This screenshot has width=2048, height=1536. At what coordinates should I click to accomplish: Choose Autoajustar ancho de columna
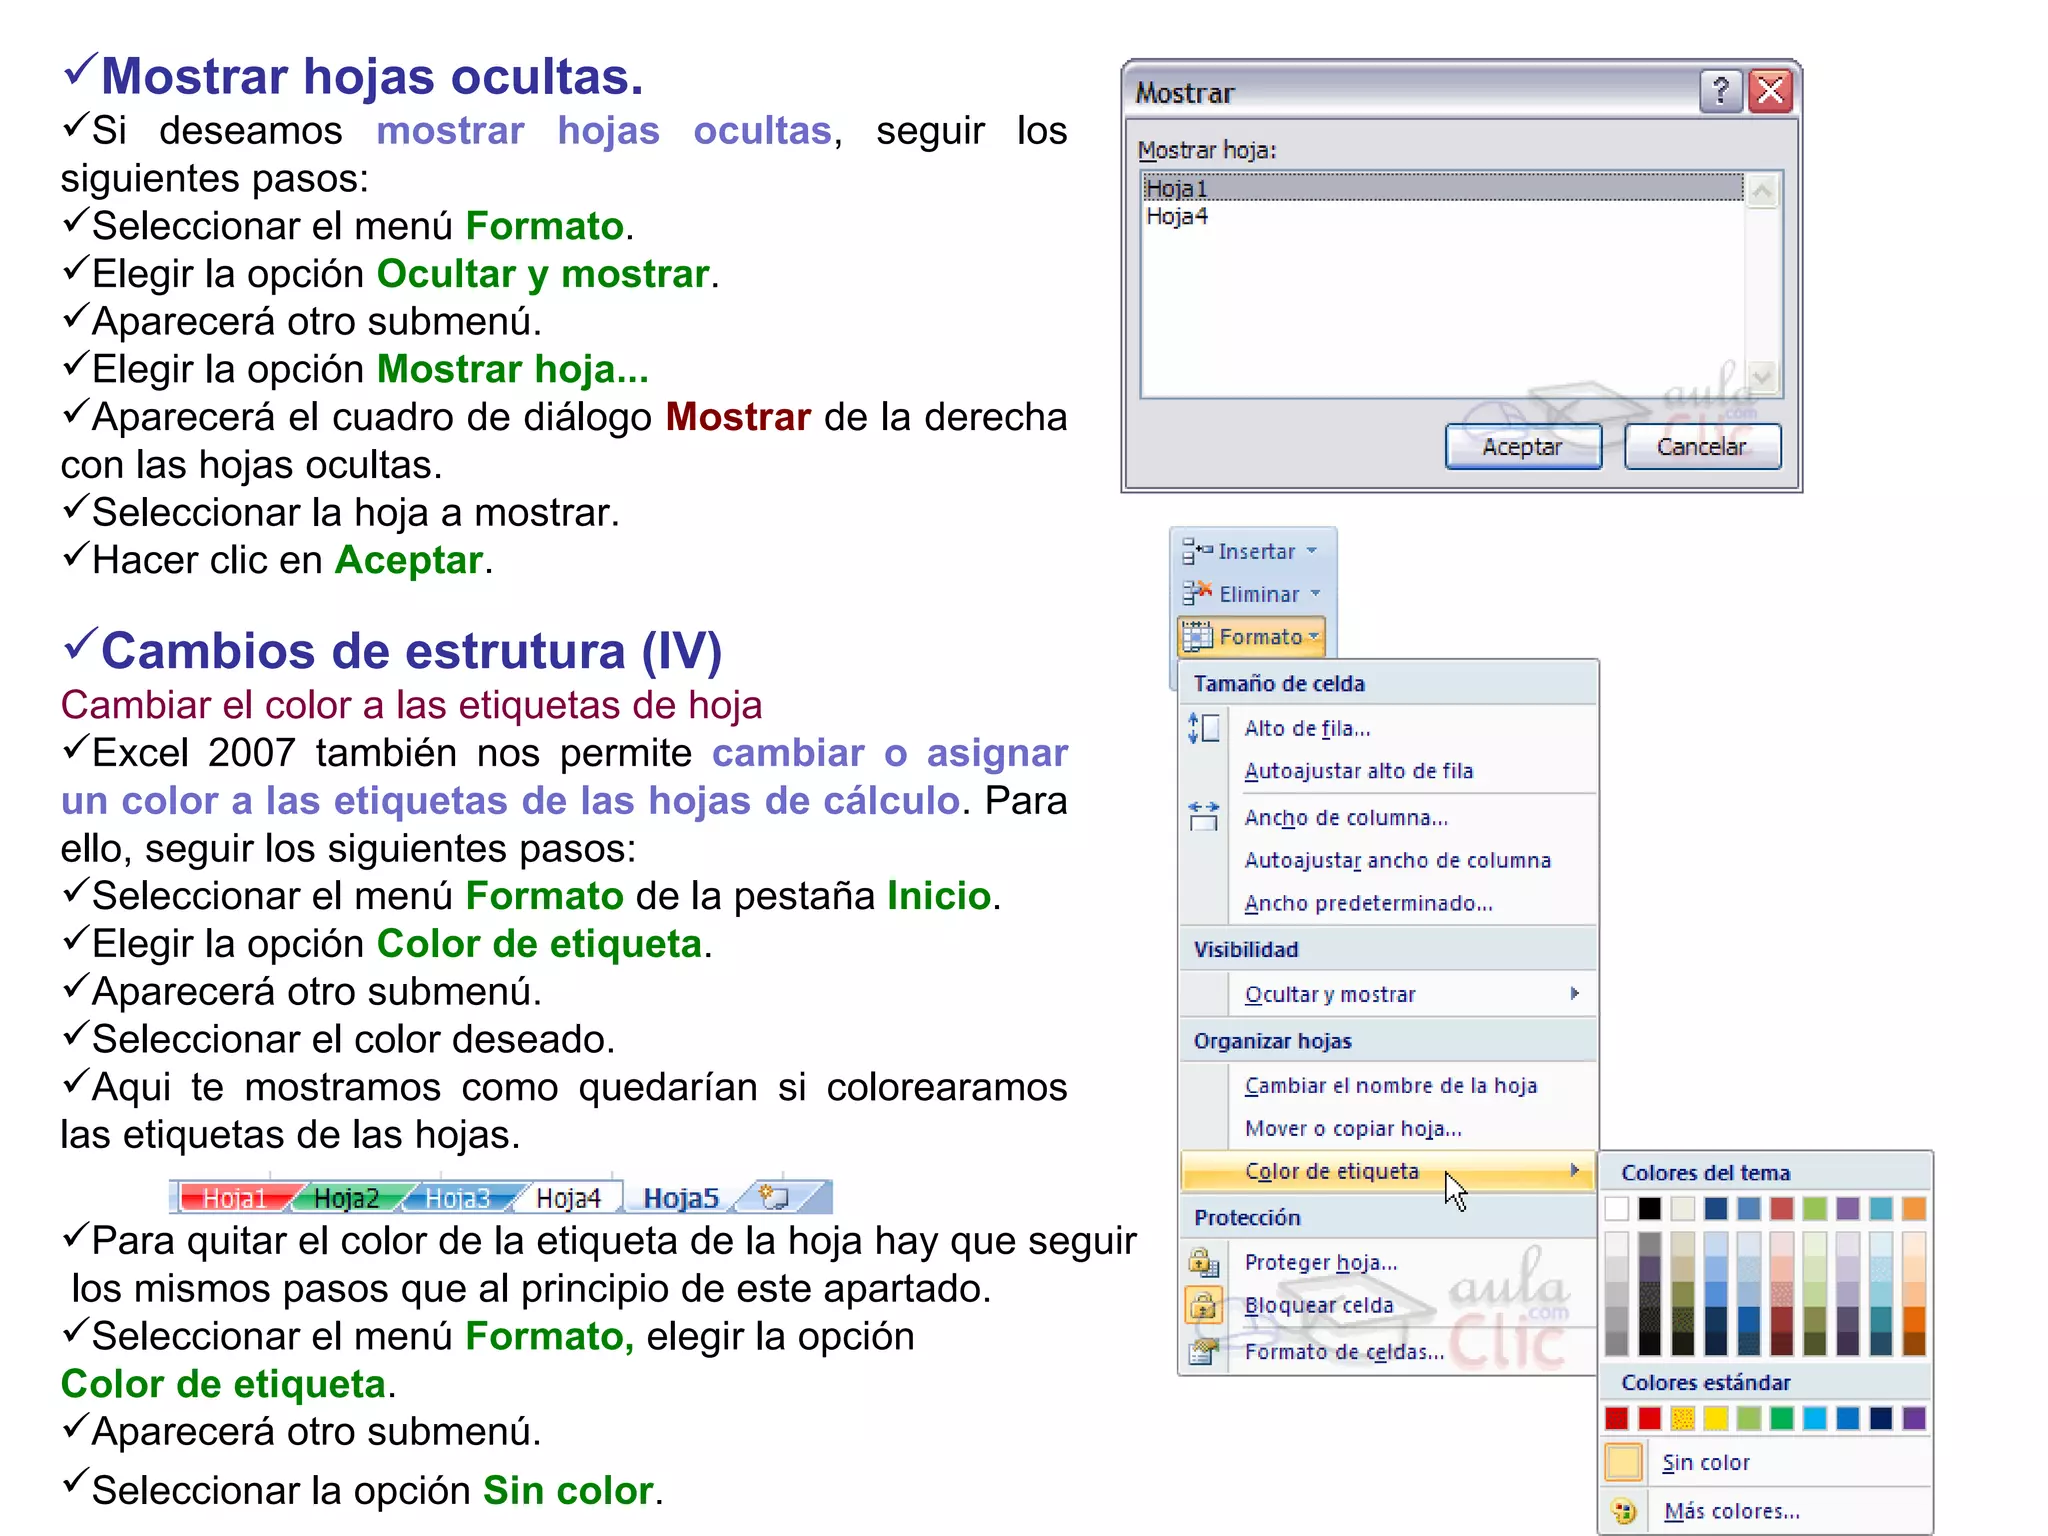tap(1388, 861)
